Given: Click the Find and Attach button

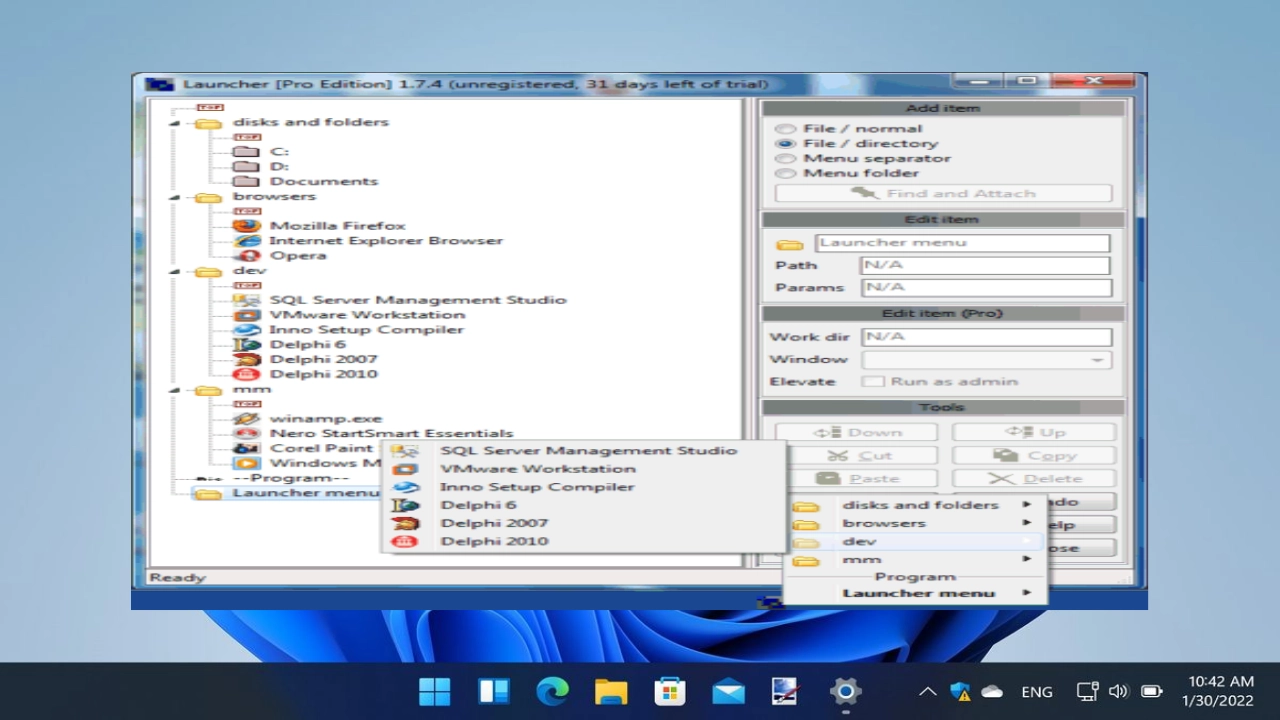Looking at the screenshot, I should (943, 194).
